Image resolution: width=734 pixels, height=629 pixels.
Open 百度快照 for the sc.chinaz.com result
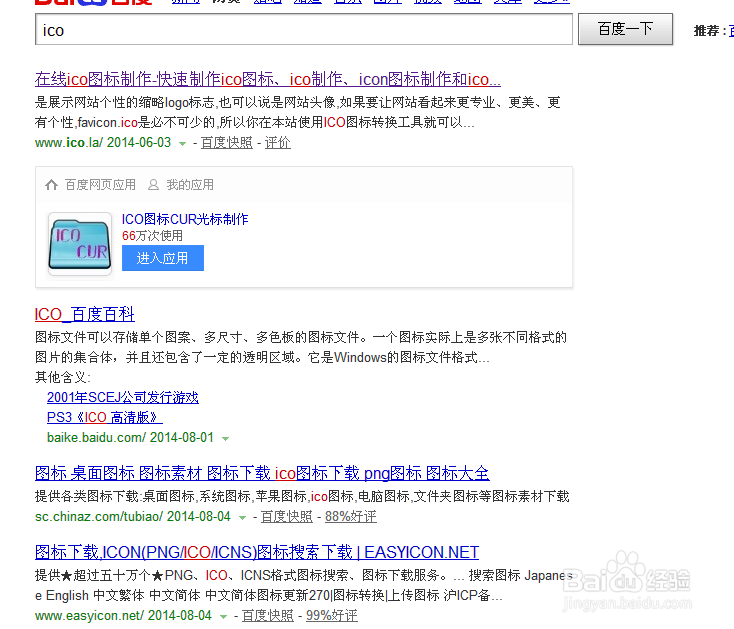[x=286, y=516]
